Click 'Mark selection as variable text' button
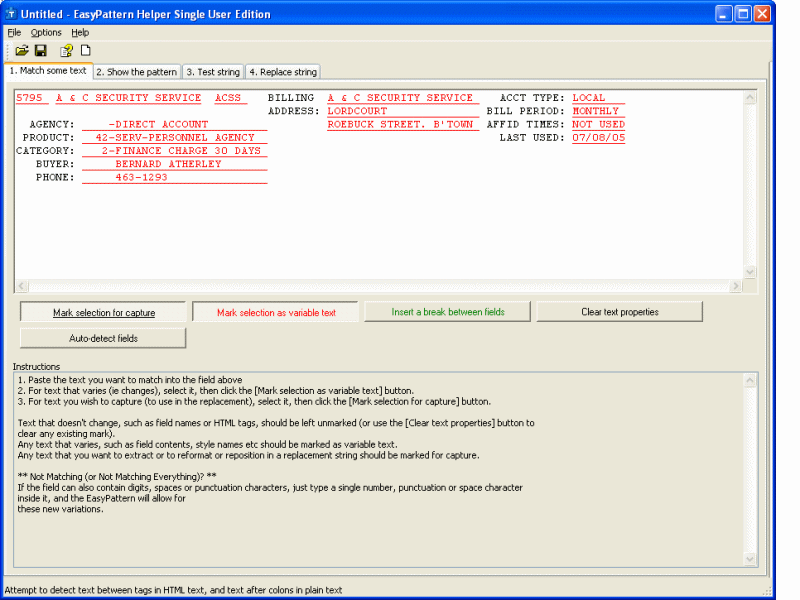The height and width of the screenshot is (600, 800). [x=275, y=311]
